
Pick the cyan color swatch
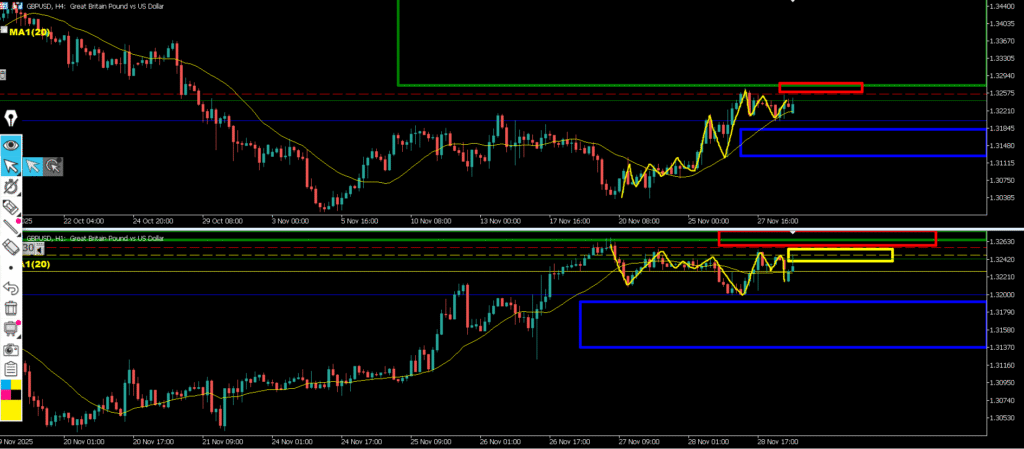point(6,385)
